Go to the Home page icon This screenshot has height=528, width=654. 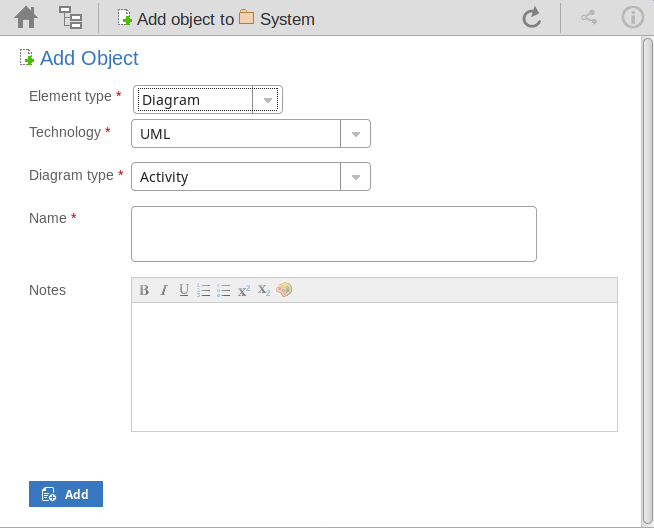[26, 17]
